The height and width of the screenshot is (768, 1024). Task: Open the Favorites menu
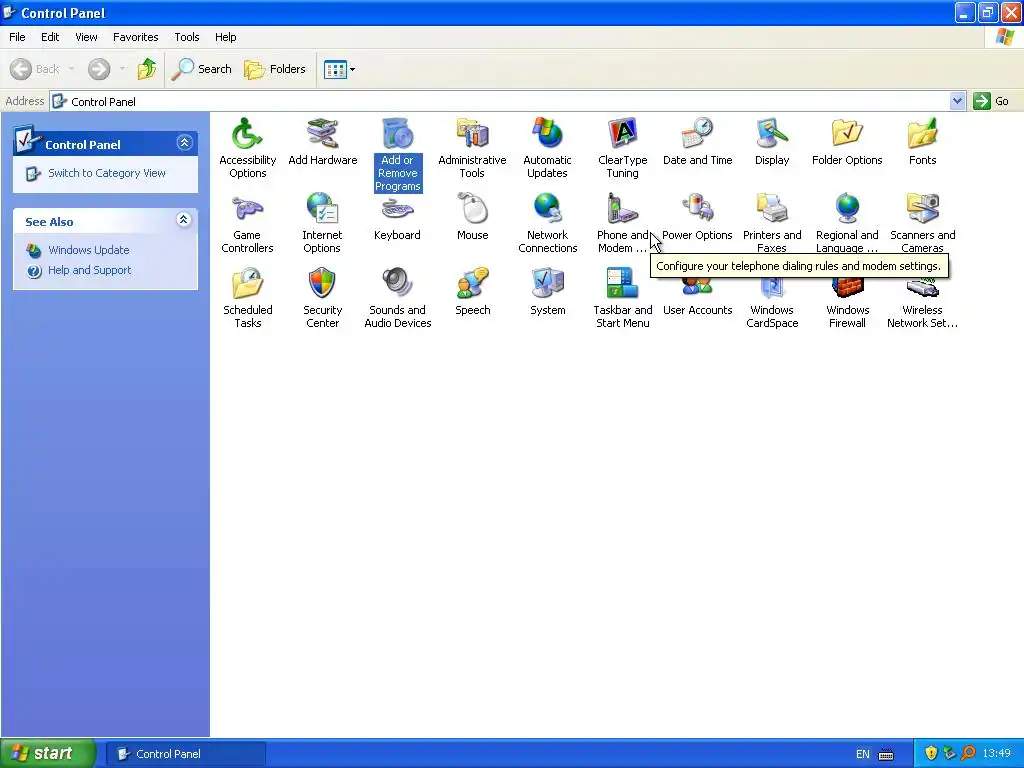coord(136,37)
